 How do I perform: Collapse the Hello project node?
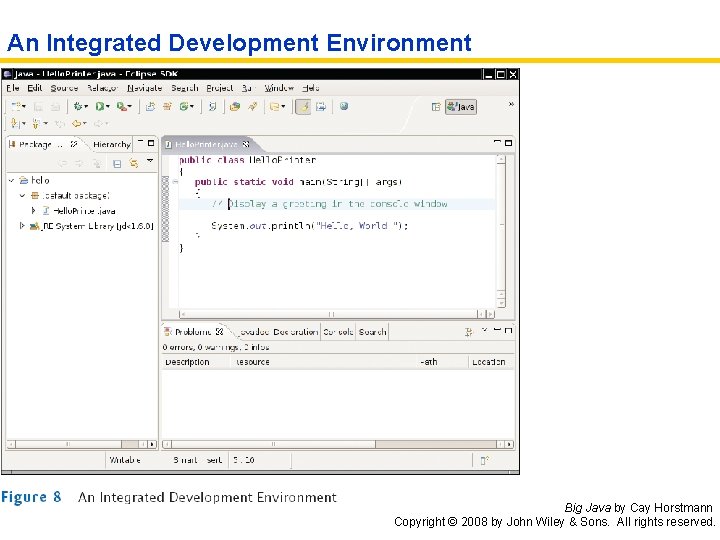point(11,180)
